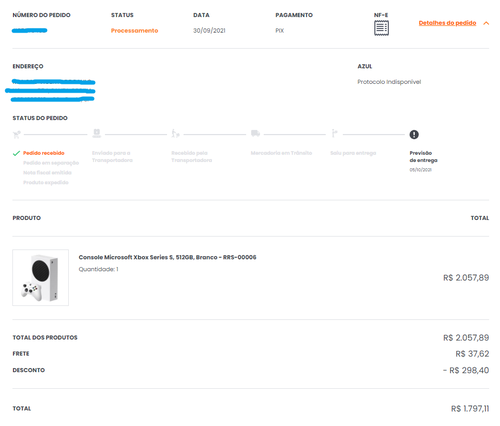Click the DESCONTO label
500x426 pixels.
point(29,370)
